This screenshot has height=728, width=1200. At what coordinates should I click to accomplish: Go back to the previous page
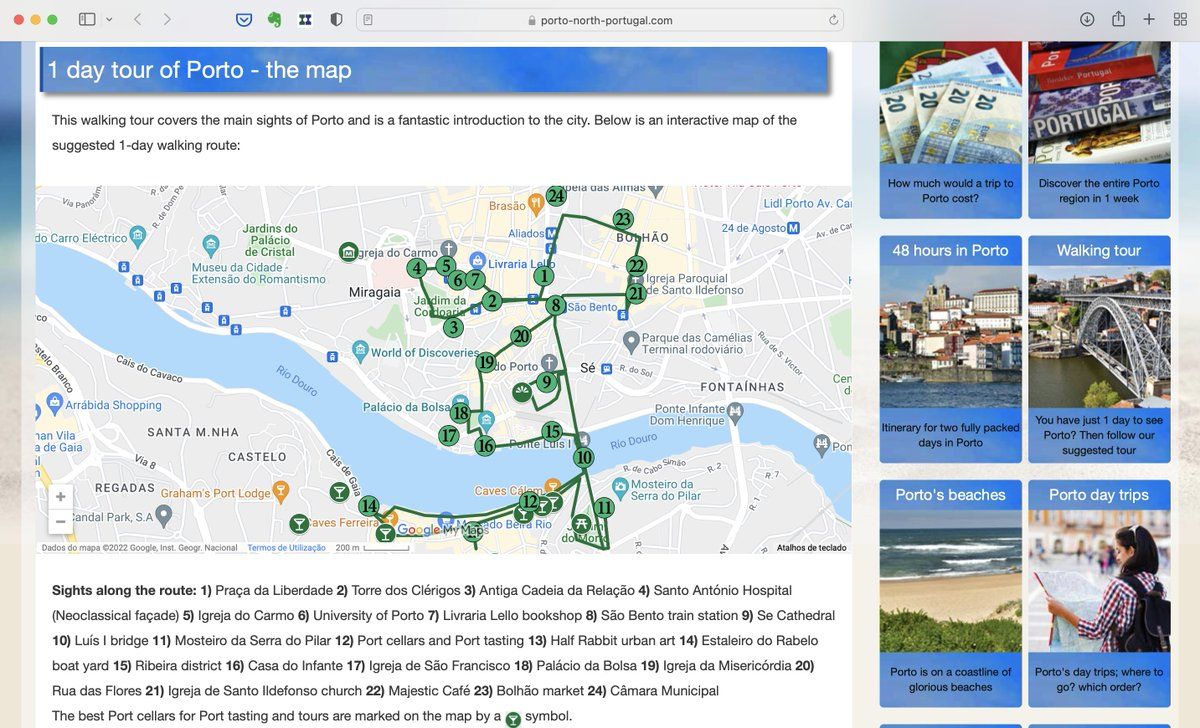[x=138, y=20]
